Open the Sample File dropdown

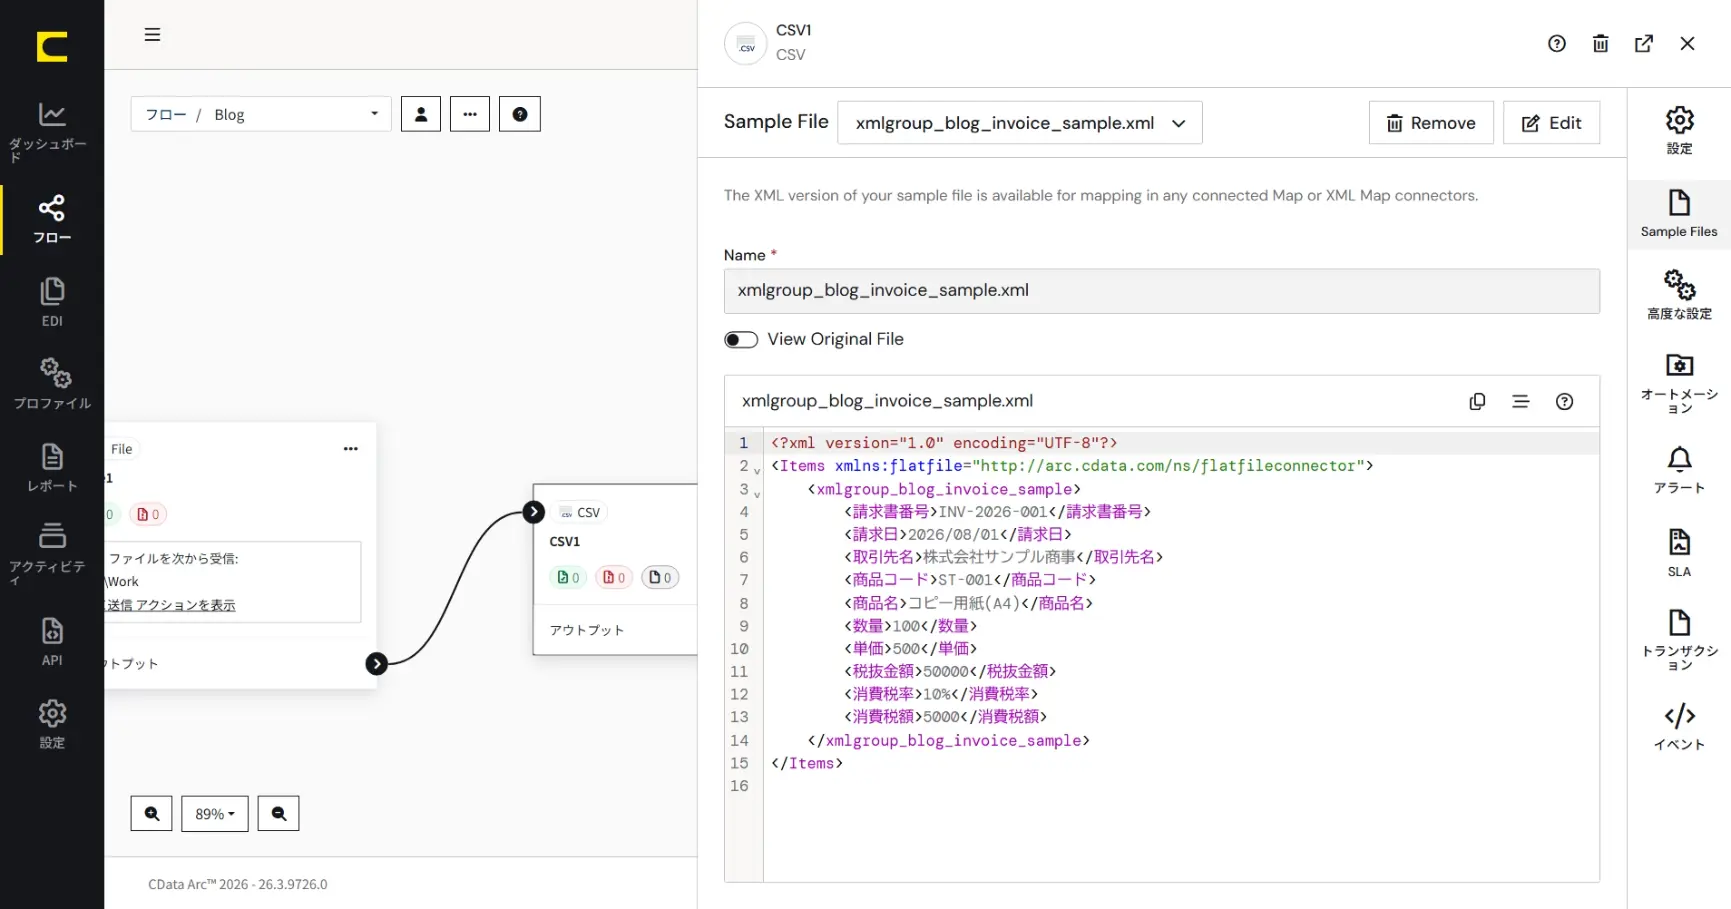point(1020,123)
